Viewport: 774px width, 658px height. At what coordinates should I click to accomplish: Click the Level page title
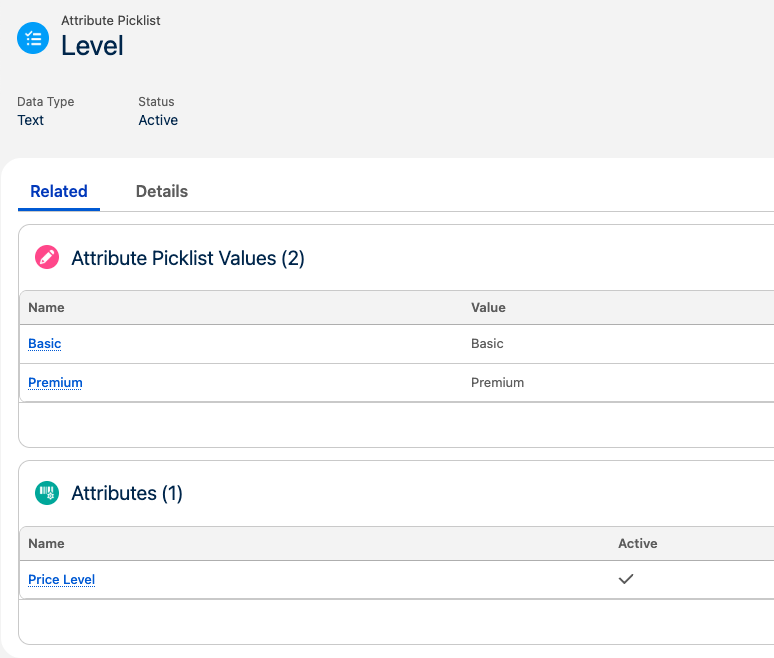tap(92, 45)
